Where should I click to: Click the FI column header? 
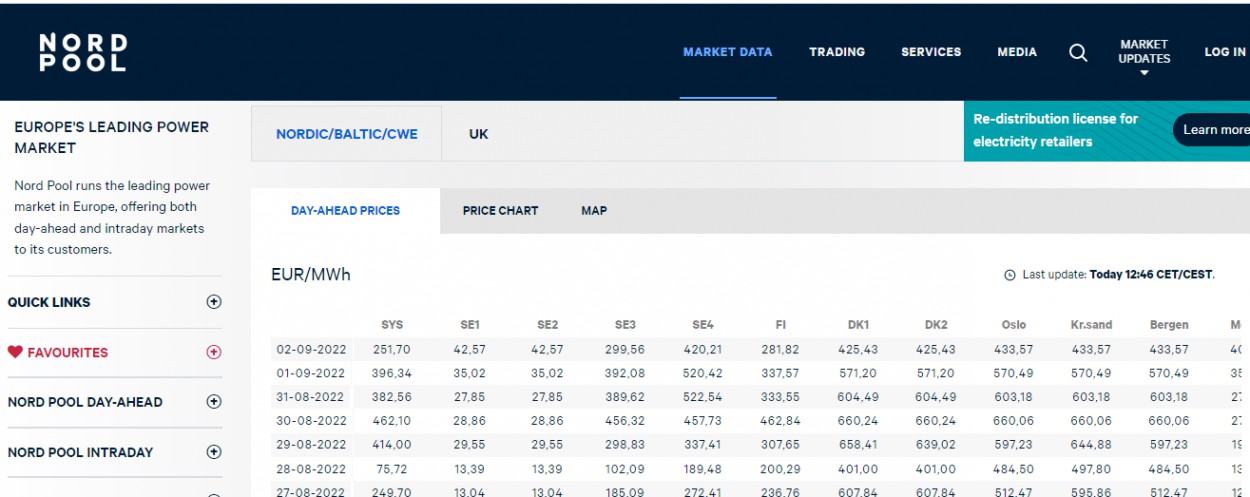(781, 325)
